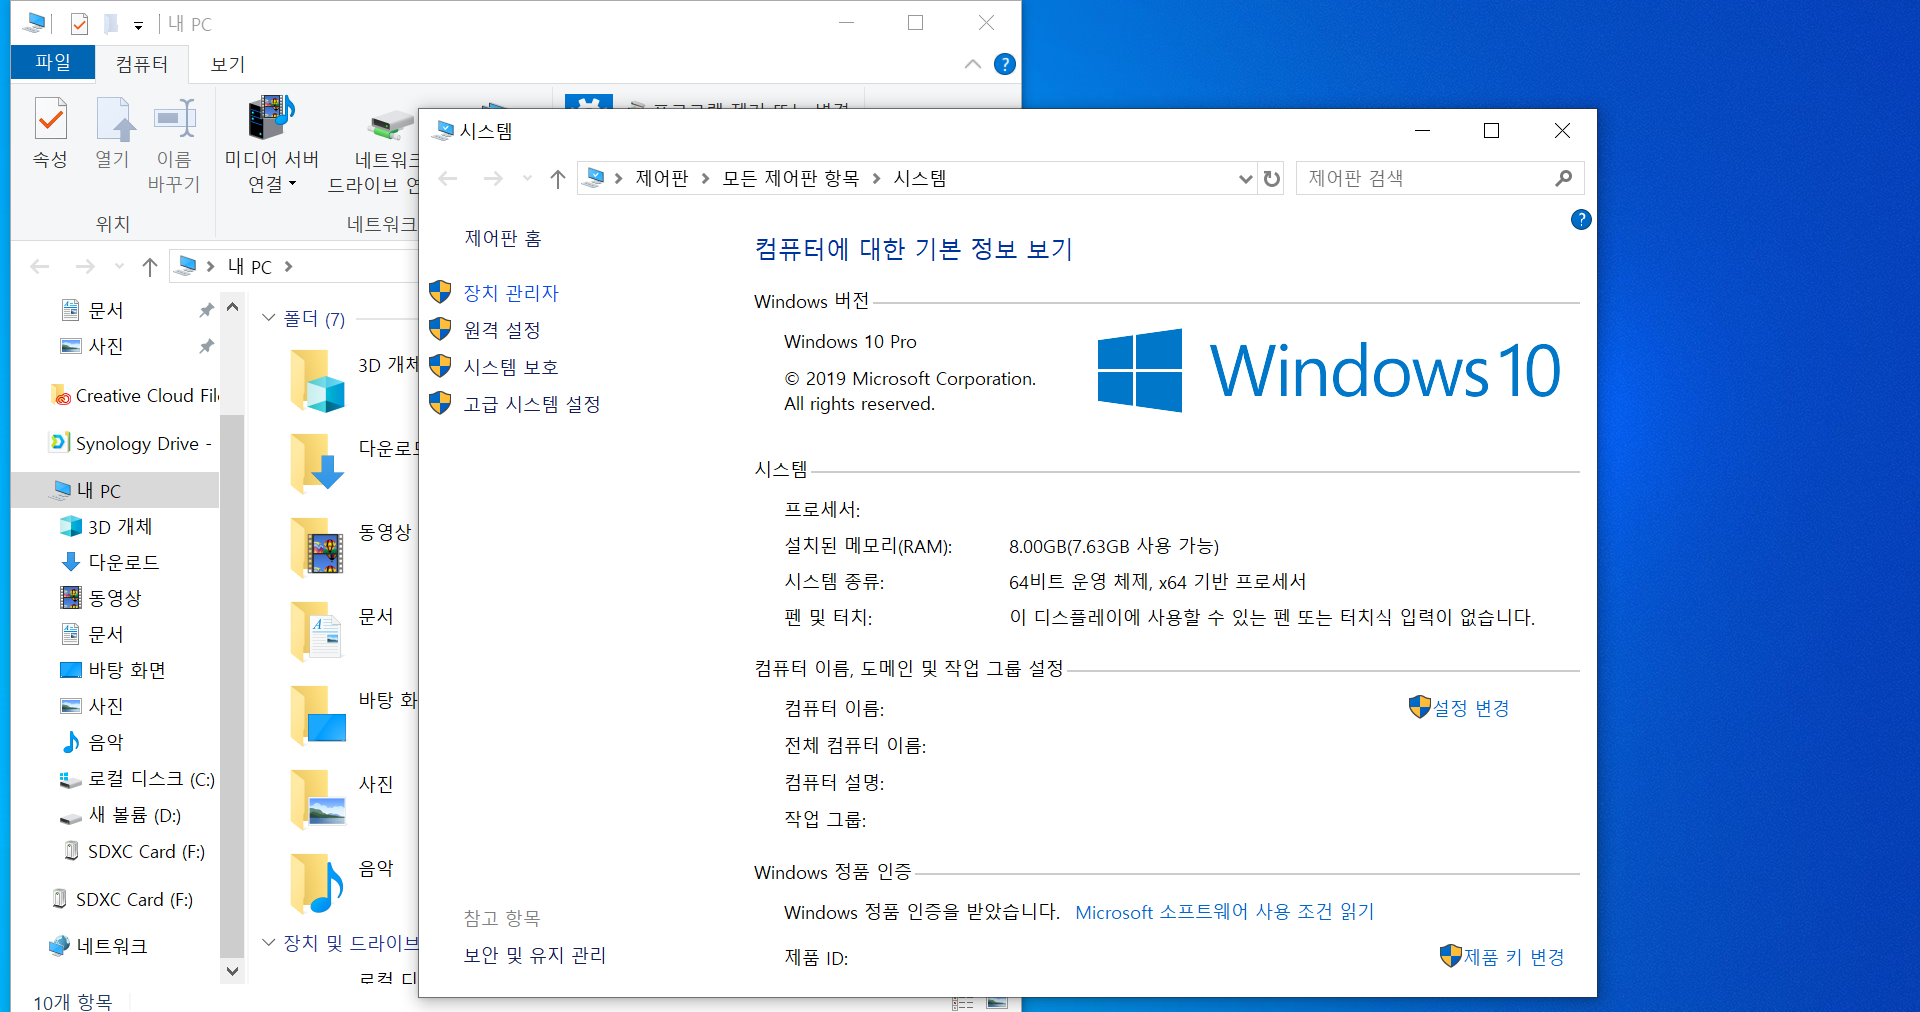Open 원격 설정 in 시스템 window

tap(502, 330)
